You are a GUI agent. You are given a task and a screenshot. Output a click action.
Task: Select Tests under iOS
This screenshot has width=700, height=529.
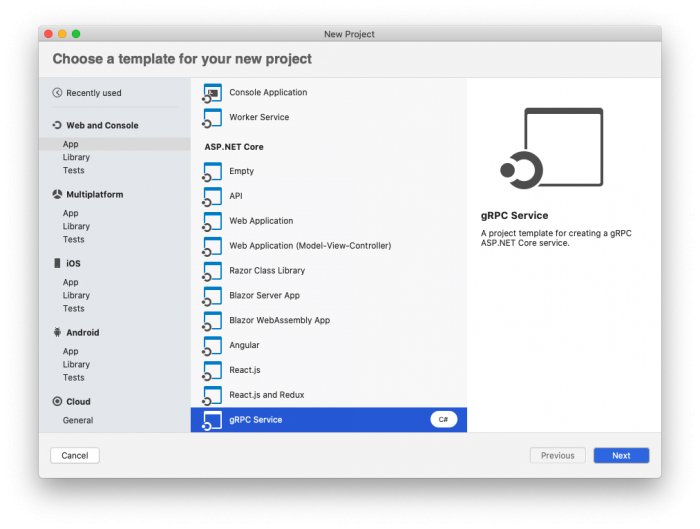74,309
